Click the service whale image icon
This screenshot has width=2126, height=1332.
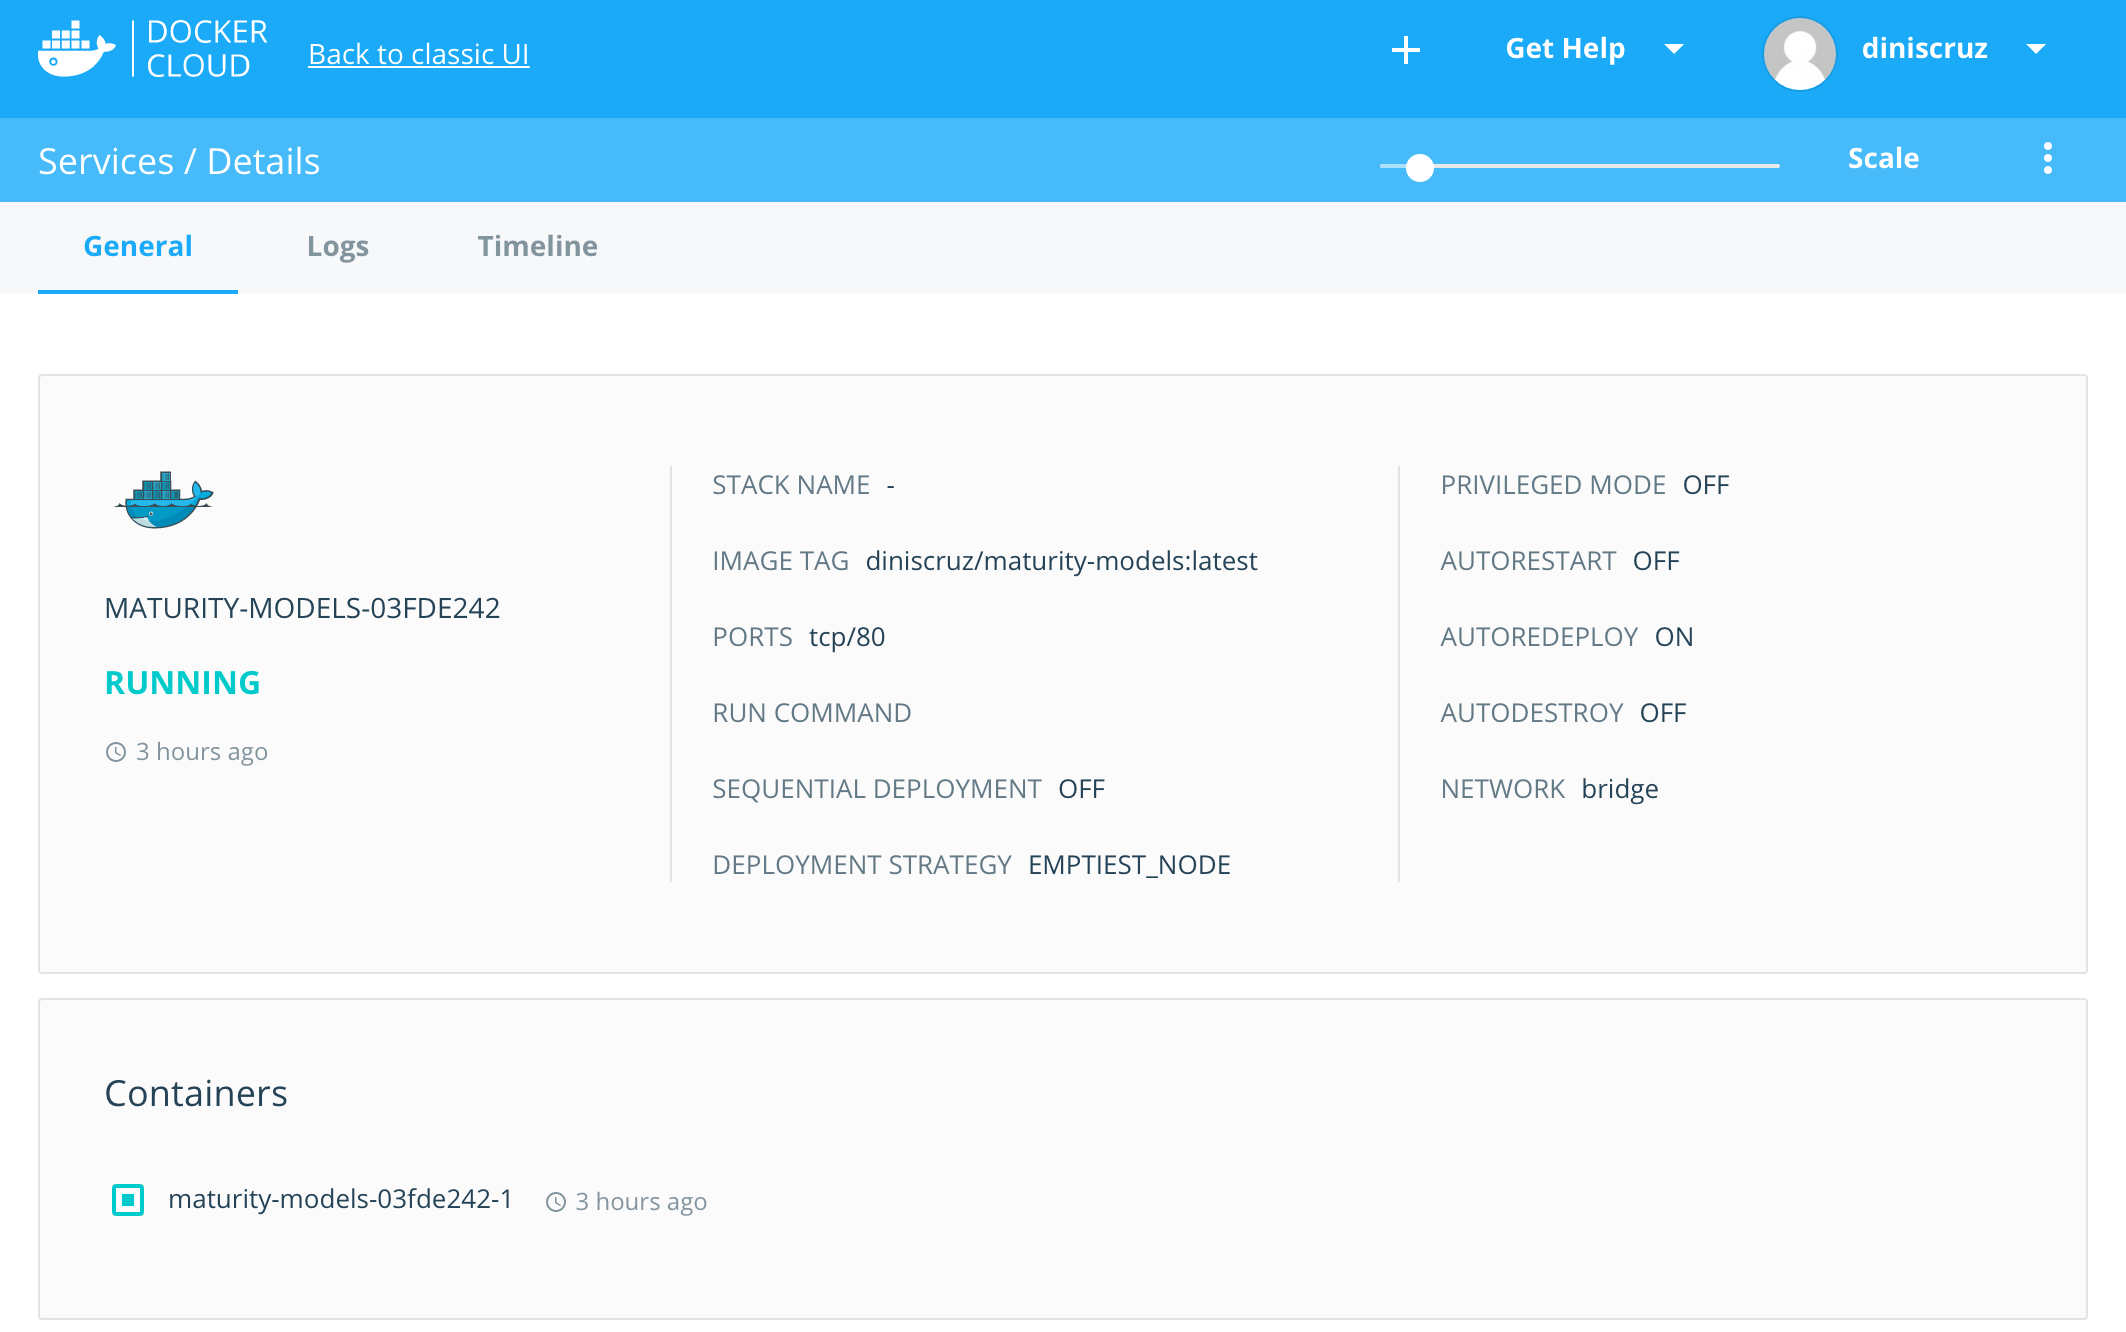click(x=164, y=499)
